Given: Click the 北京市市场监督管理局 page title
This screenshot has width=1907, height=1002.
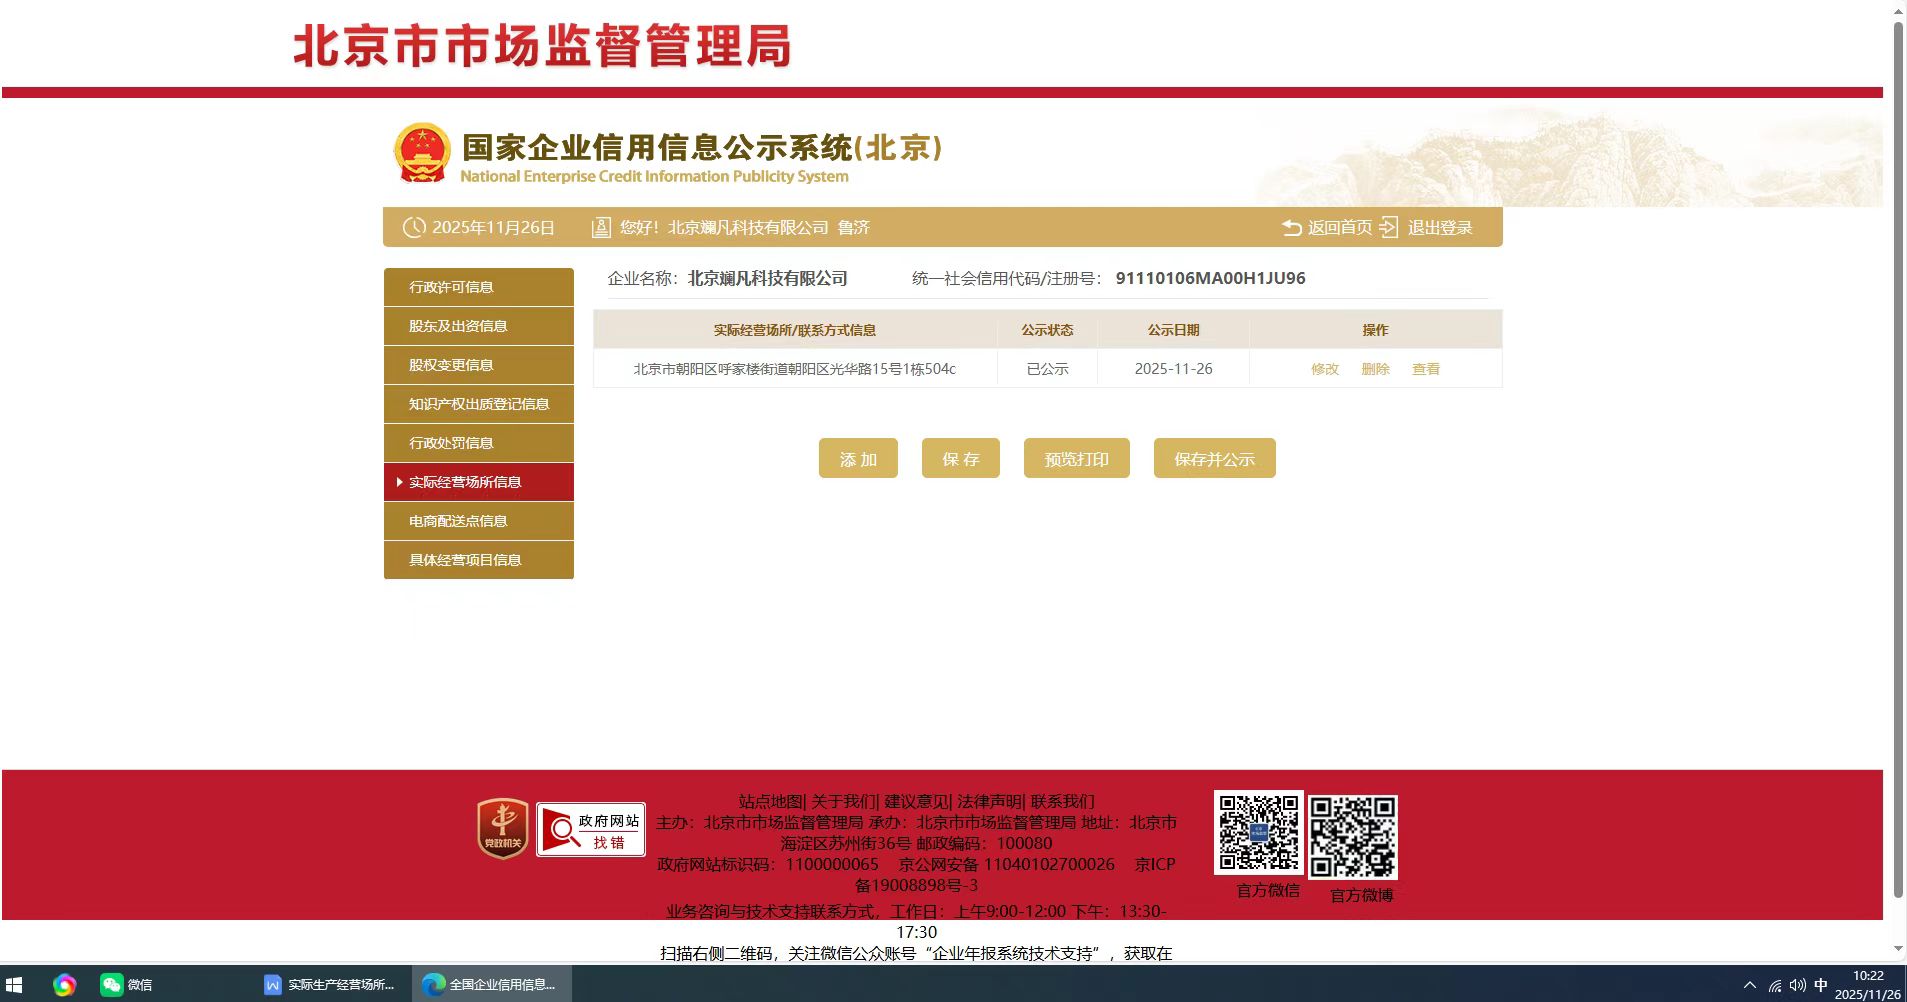Looking at the screenshot, I should tap(542, 46).
